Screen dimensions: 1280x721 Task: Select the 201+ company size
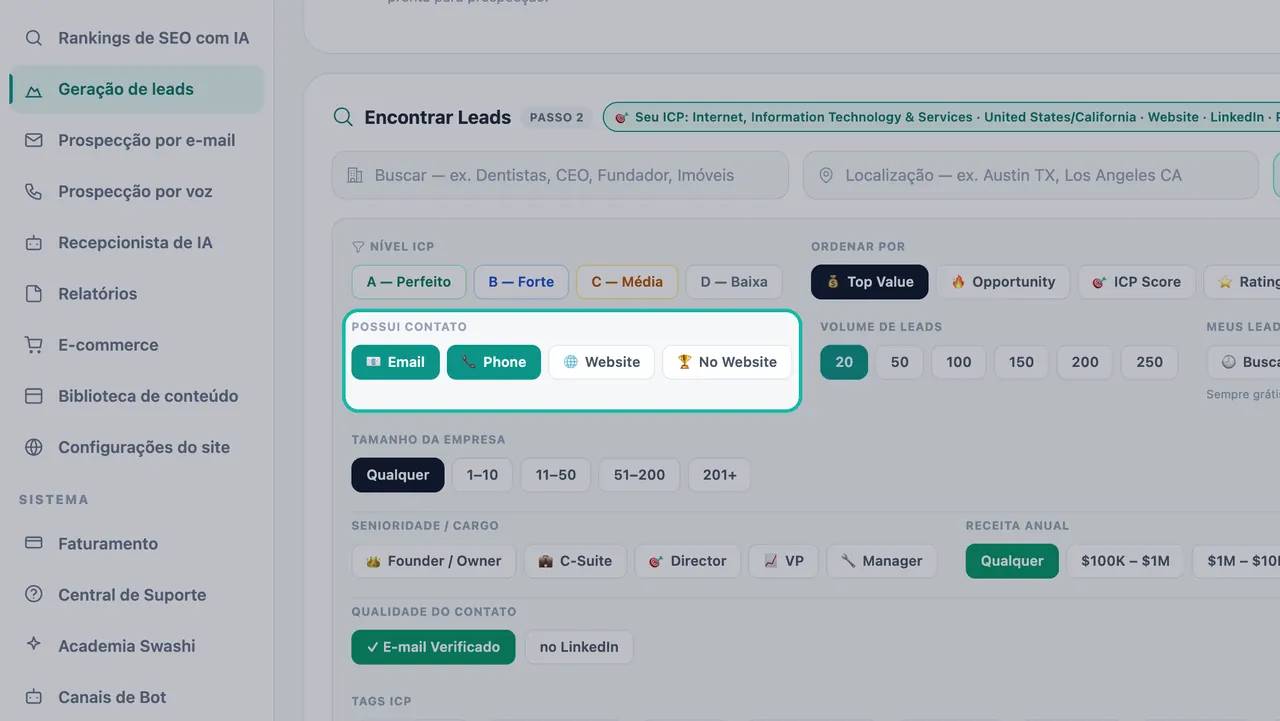(x=719, y=475)
